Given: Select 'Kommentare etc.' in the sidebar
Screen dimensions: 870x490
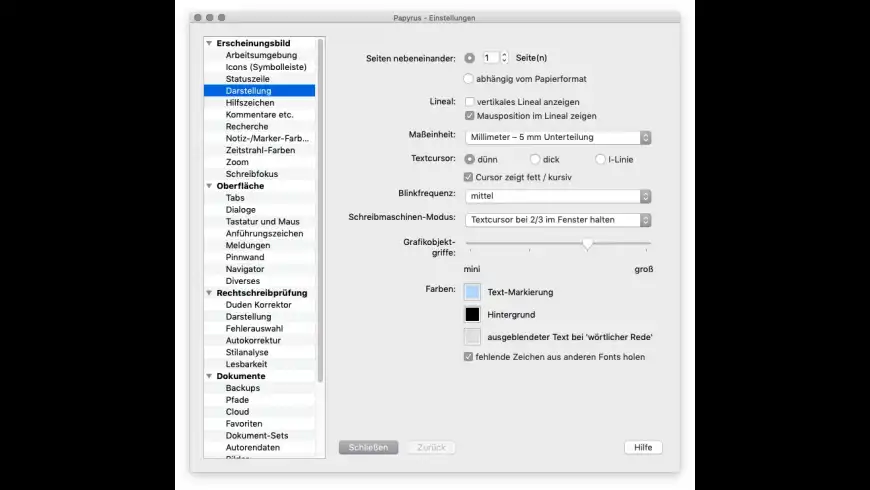Looking at the screenshot, I should click(260, 114).
